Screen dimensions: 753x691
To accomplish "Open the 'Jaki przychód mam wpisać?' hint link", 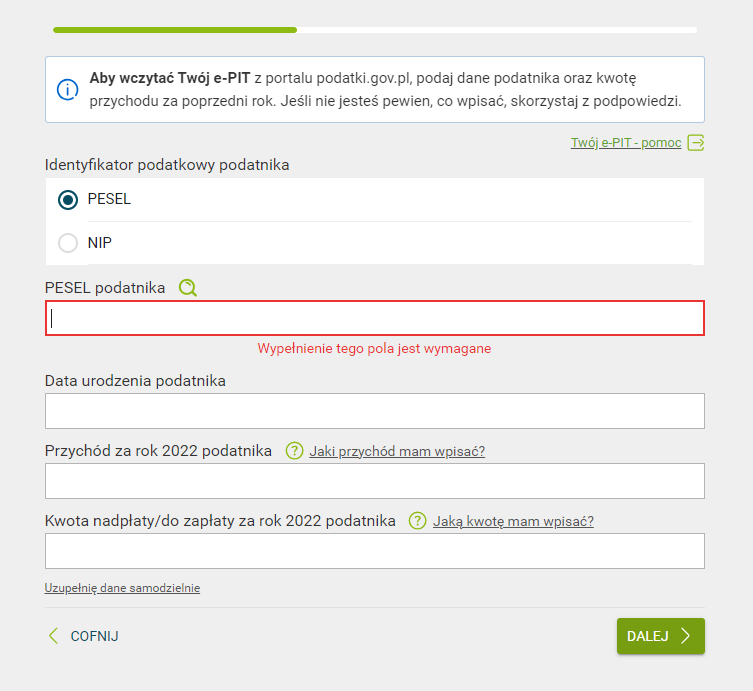I will tap(397, 451).
